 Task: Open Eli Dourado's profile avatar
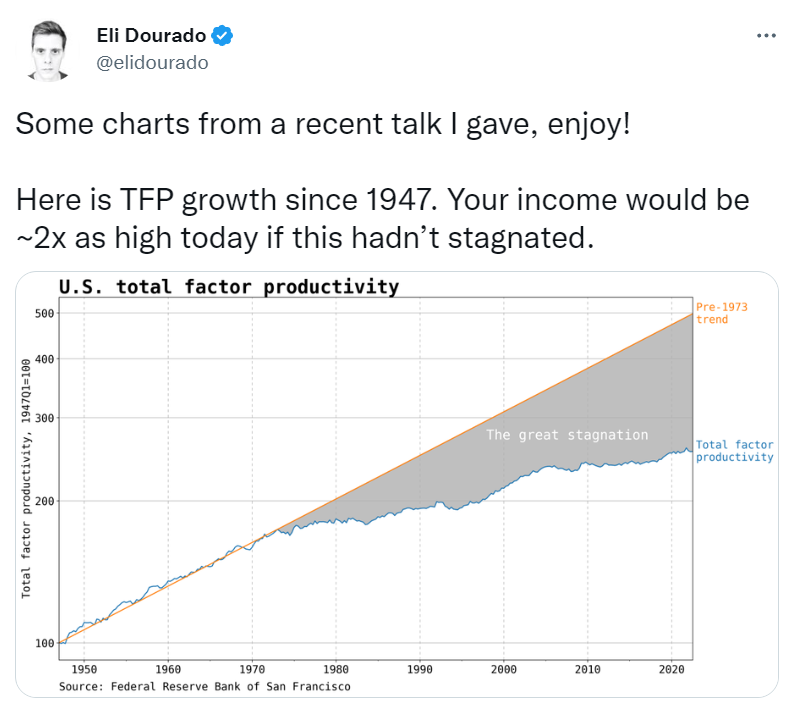point(48,52)
